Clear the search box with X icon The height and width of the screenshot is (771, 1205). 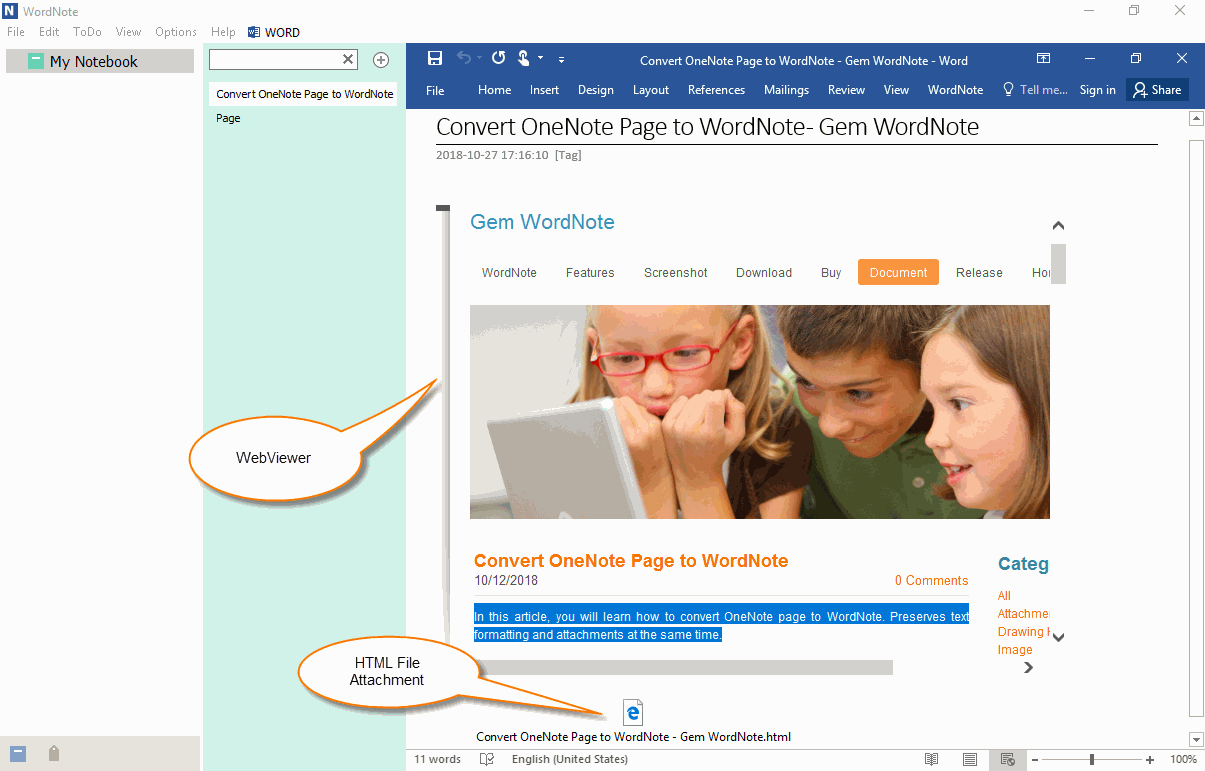(348, 60)
